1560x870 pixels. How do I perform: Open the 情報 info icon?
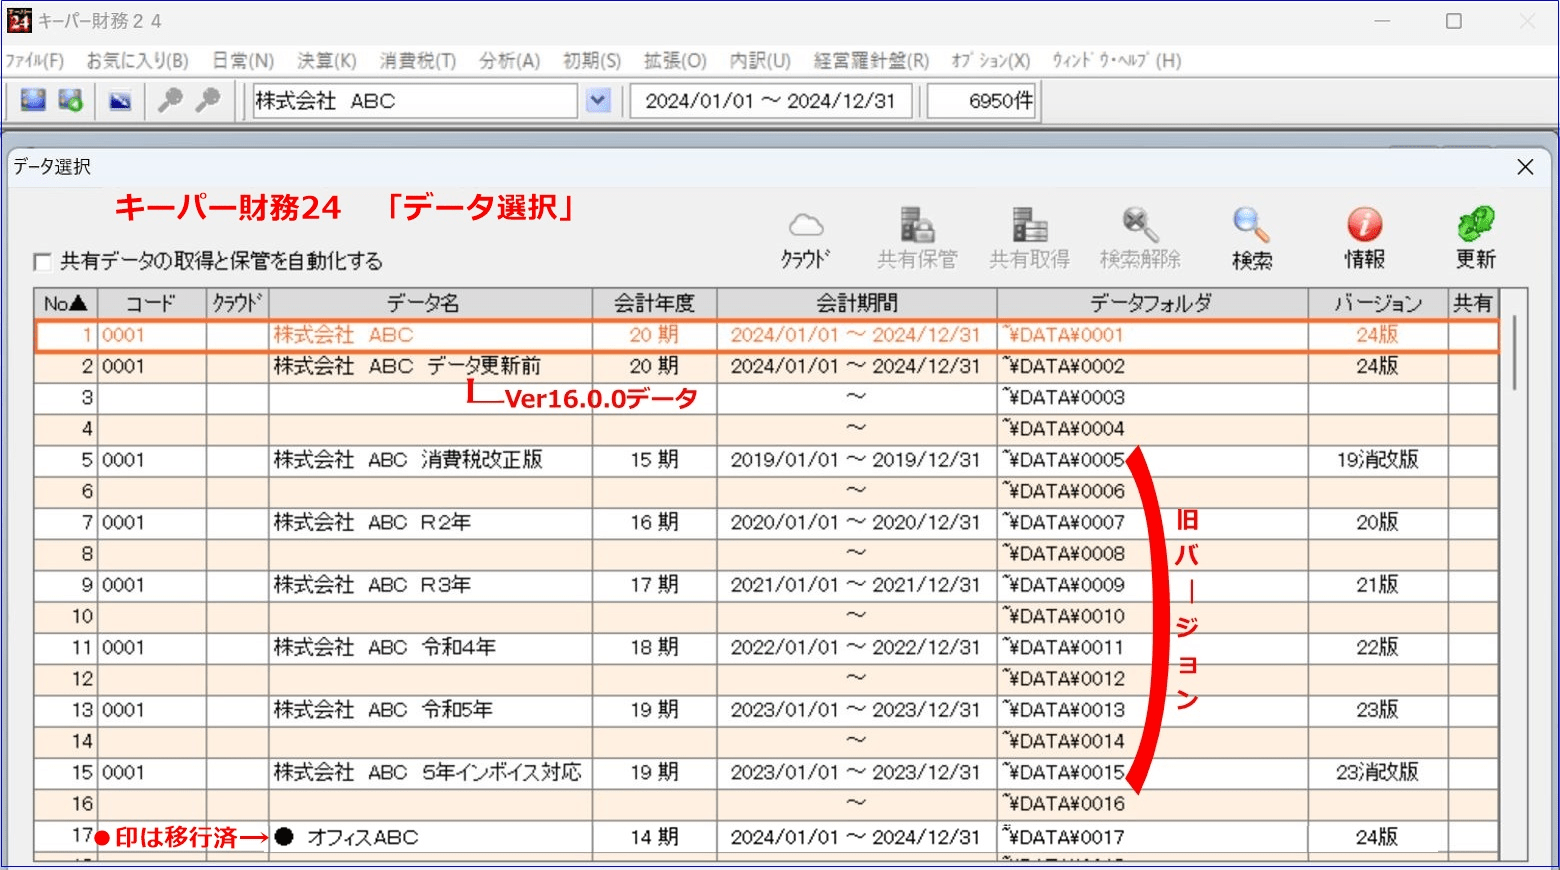1364,239
